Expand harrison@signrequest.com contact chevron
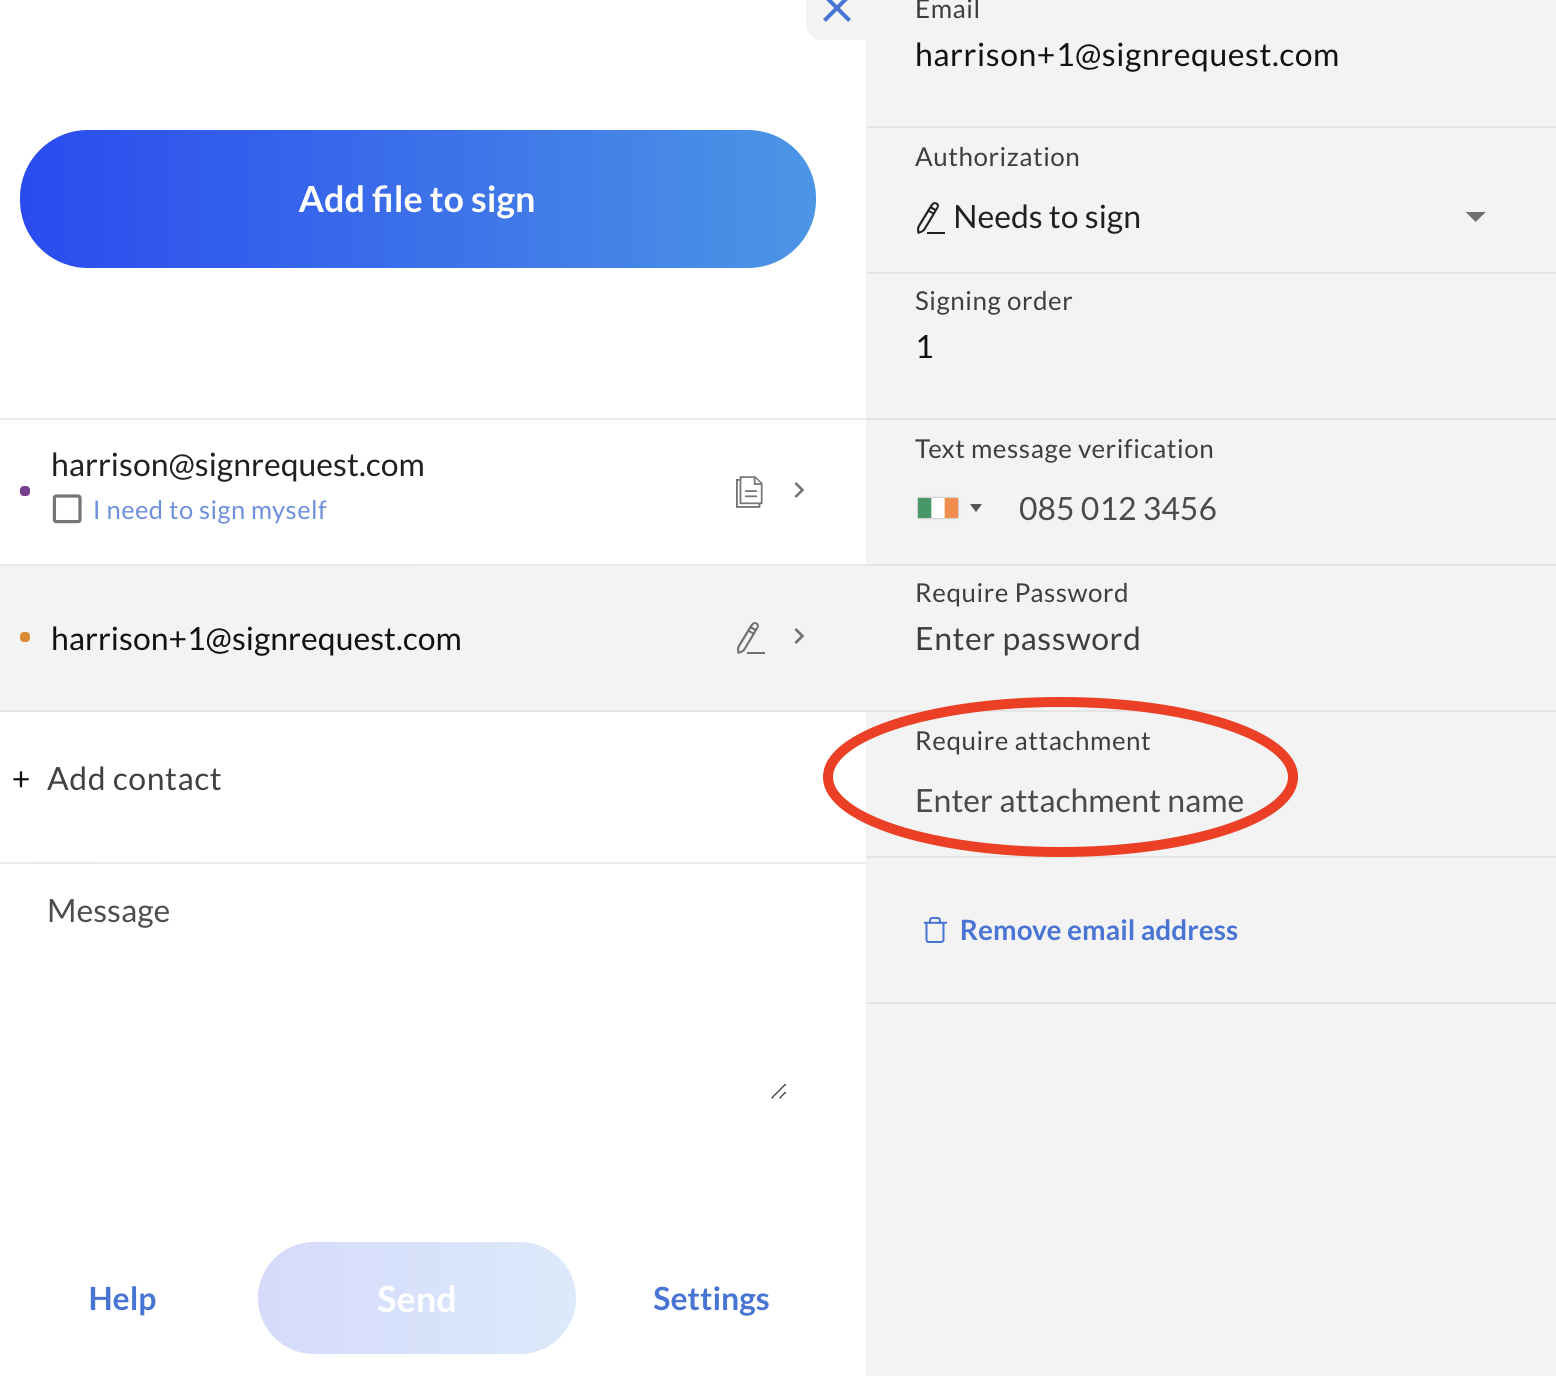The width and height of the screenshot is (1556, 1376). (x=799, y=490)
